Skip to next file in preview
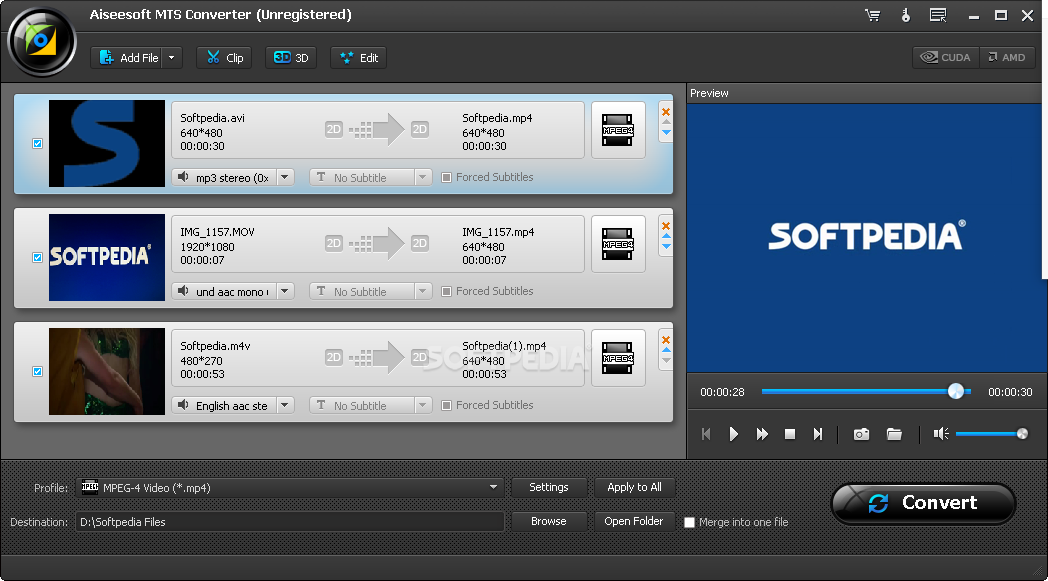Image resolution: width=1048 pixels, height=581 pixels. point(817,435)
